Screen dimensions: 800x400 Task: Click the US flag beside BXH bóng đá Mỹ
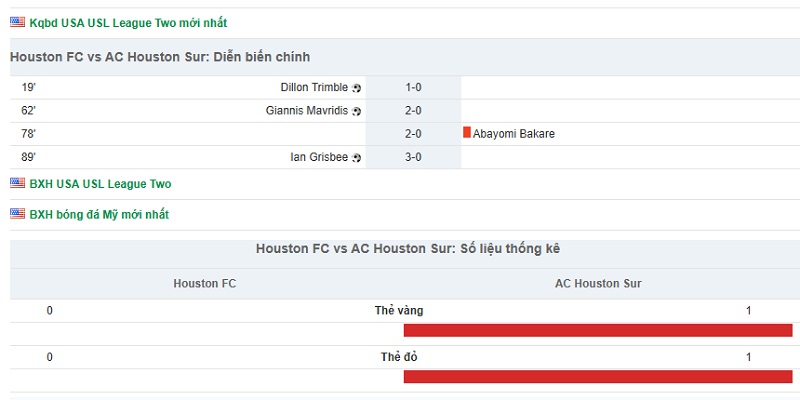(x=17, y=214)
